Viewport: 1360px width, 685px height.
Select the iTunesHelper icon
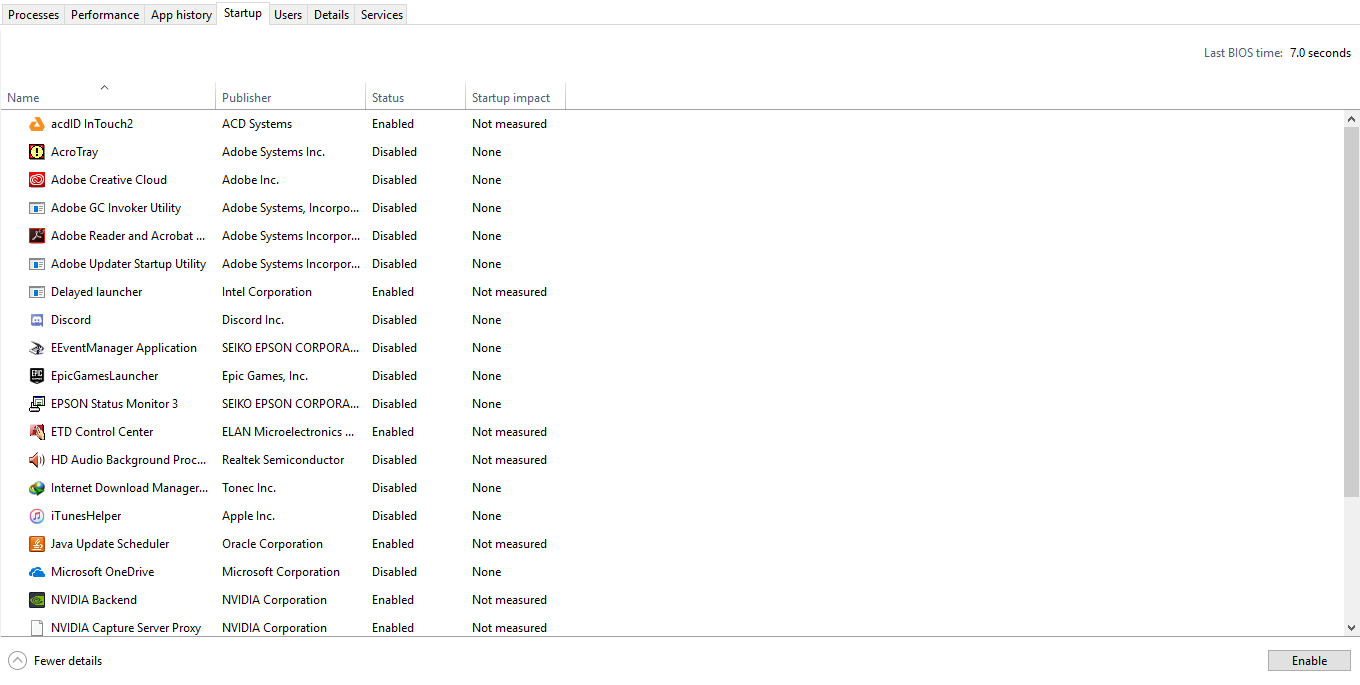[37, 516]
